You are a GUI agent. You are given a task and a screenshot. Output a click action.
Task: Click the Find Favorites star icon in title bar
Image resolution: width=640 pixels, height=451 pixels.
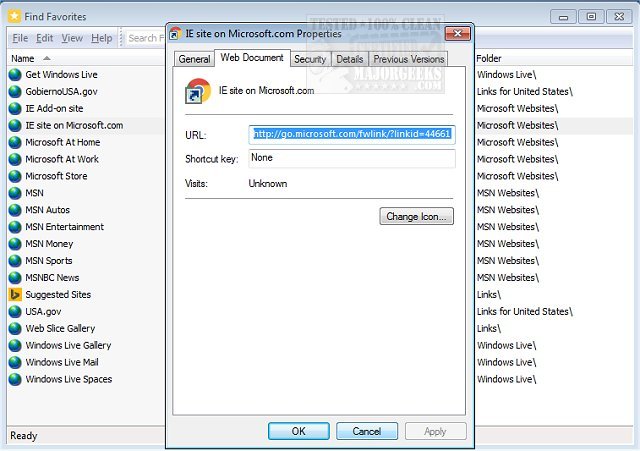[x=14, y=16]
